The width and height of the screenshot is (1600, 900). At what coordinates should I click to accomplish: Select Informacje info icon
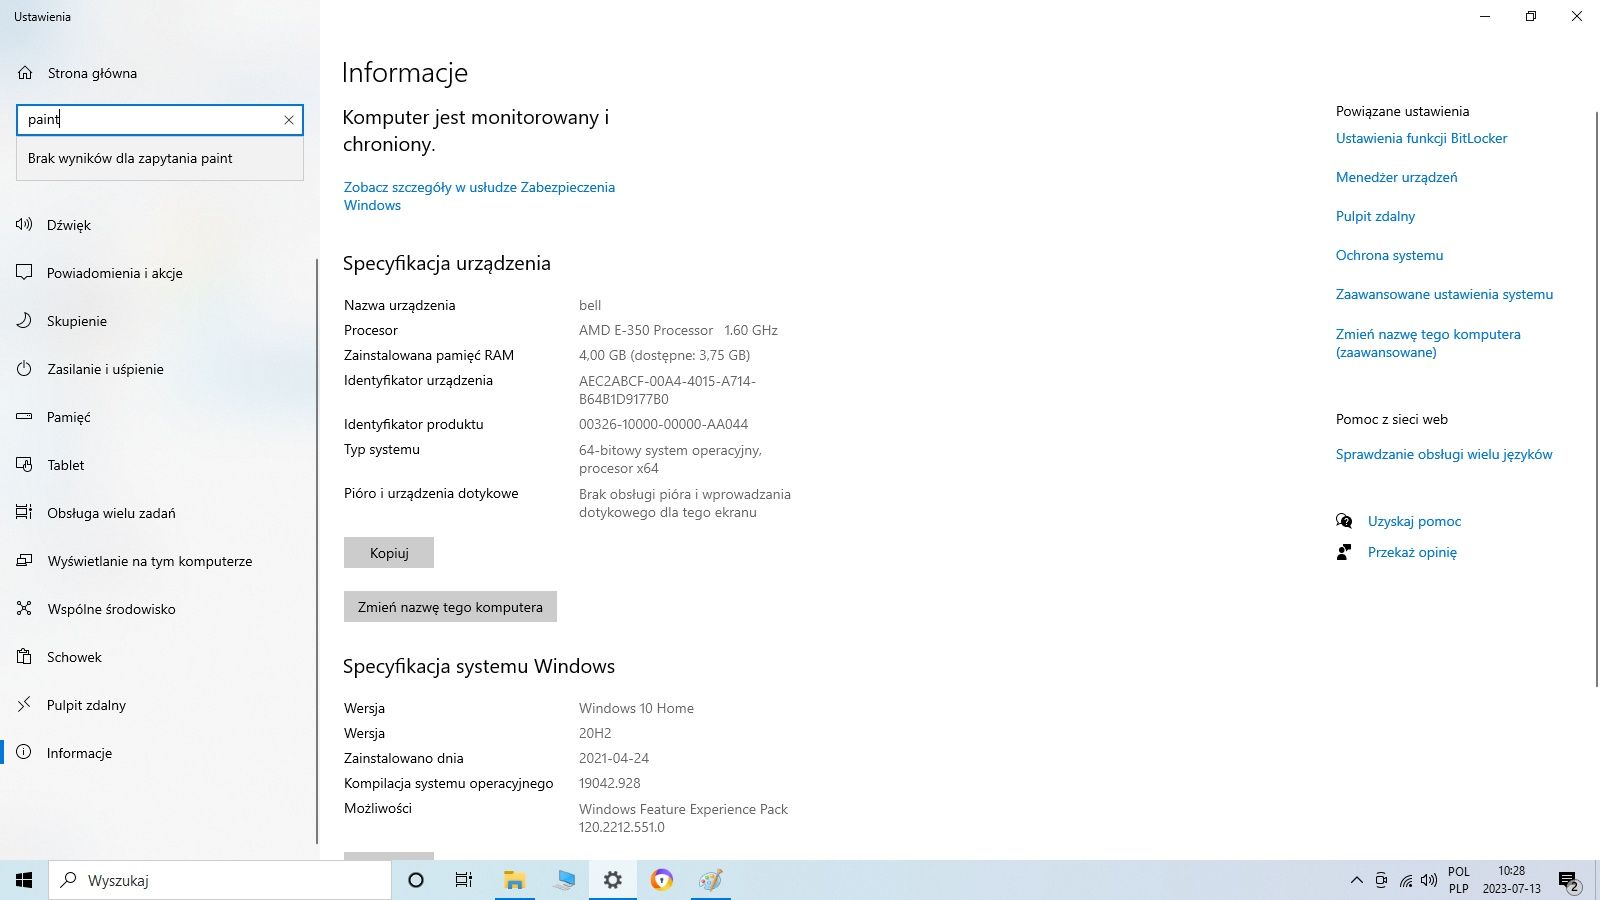[x=25, y=753]
